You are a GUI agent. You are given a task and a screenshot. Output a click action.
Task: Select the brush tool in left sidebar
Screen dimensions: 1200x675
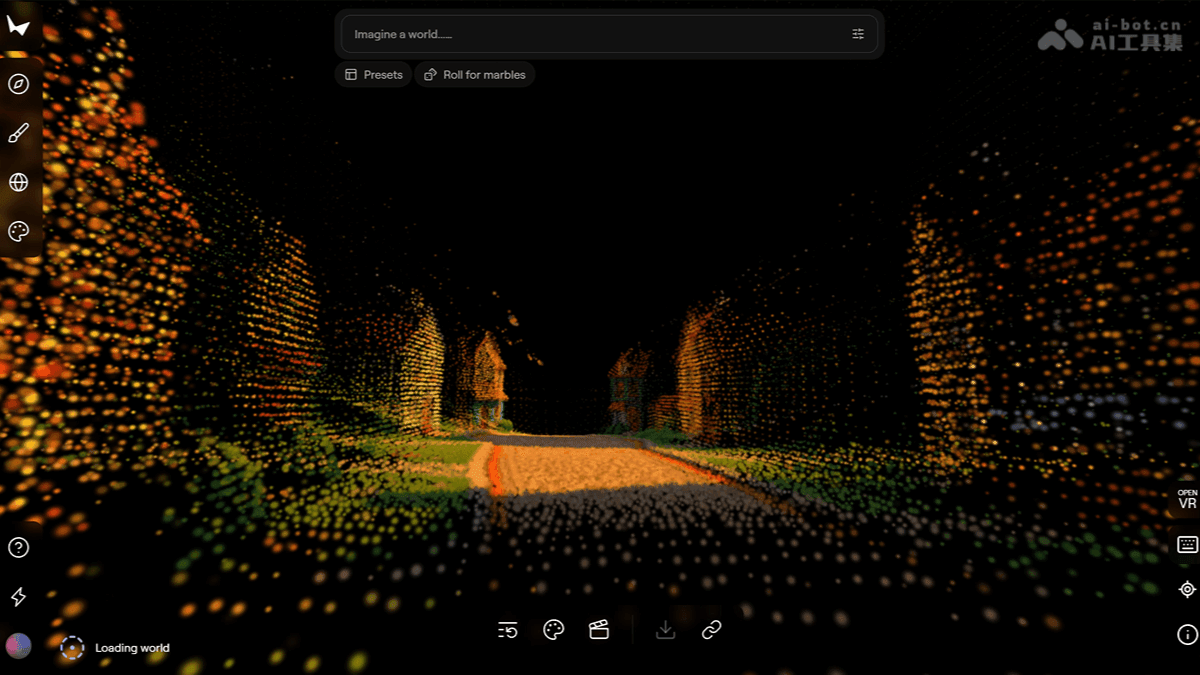pos(18,133)
